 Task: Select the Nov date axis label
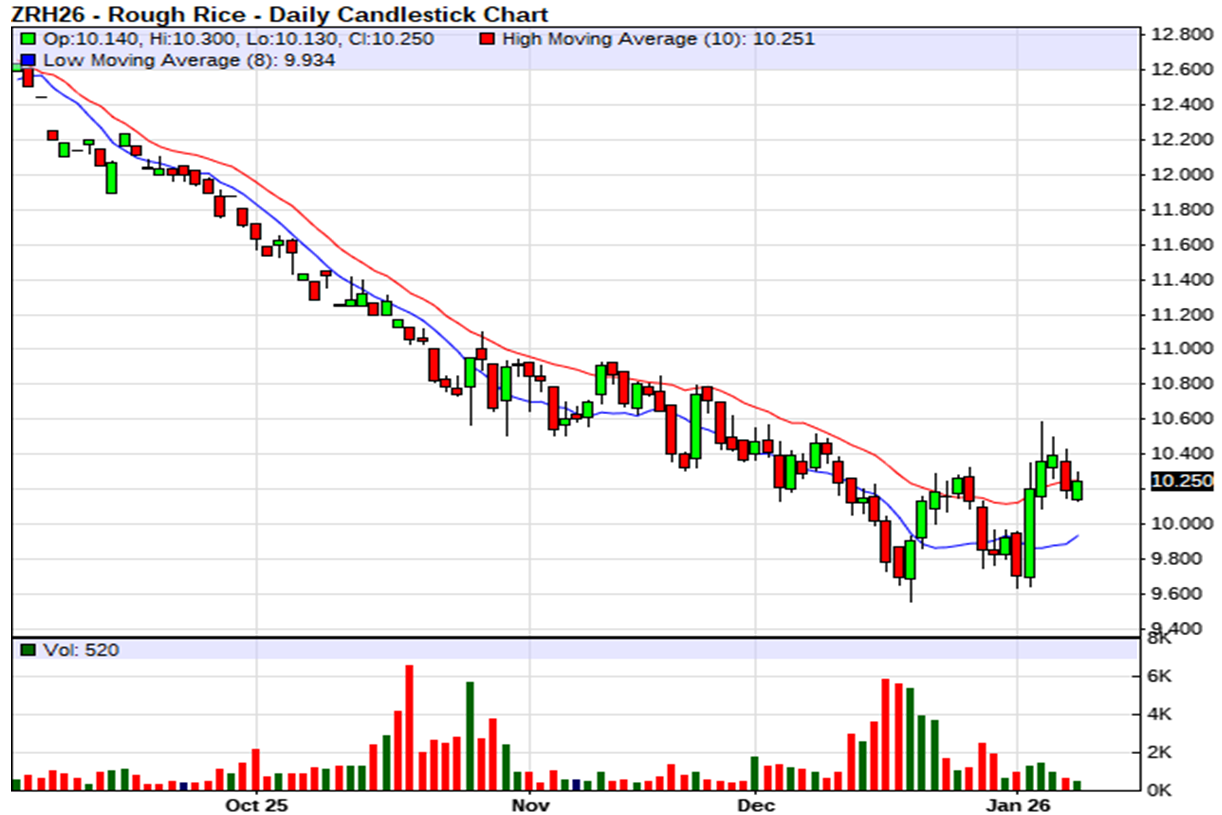(x=530, y=805)
